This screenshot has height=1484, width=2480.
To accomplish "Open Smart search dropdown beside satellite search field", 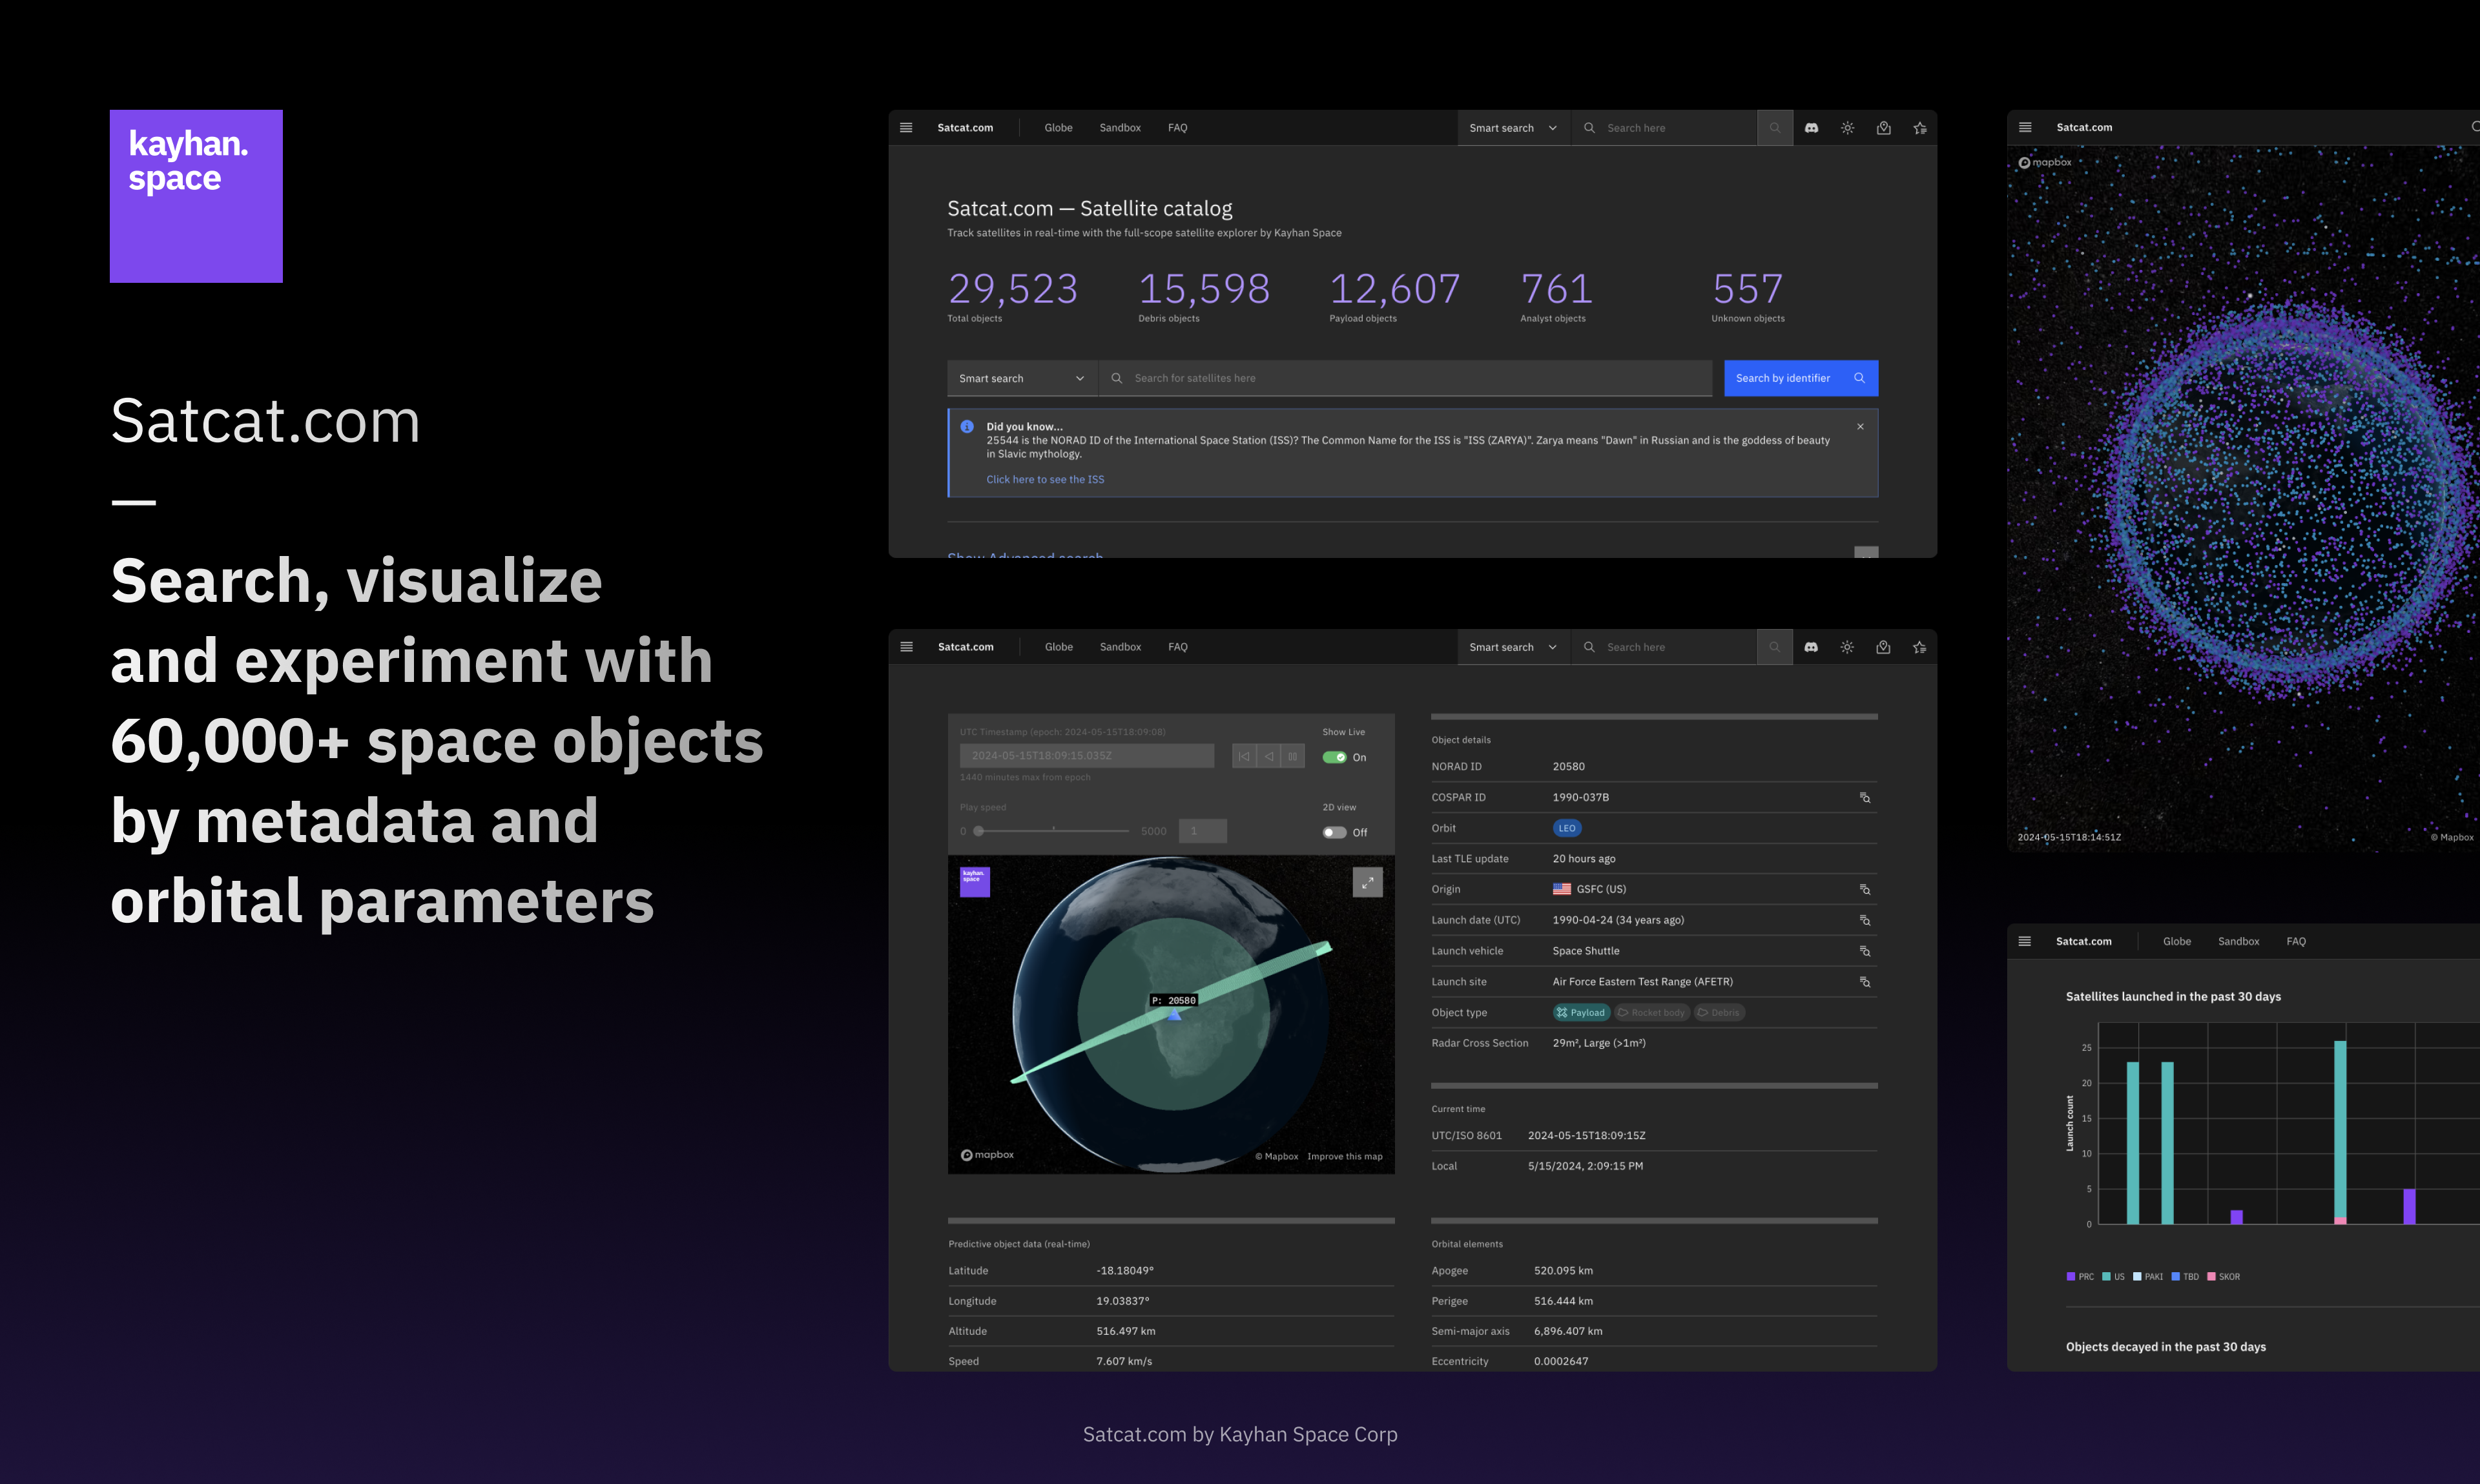I will [1022, 378].
